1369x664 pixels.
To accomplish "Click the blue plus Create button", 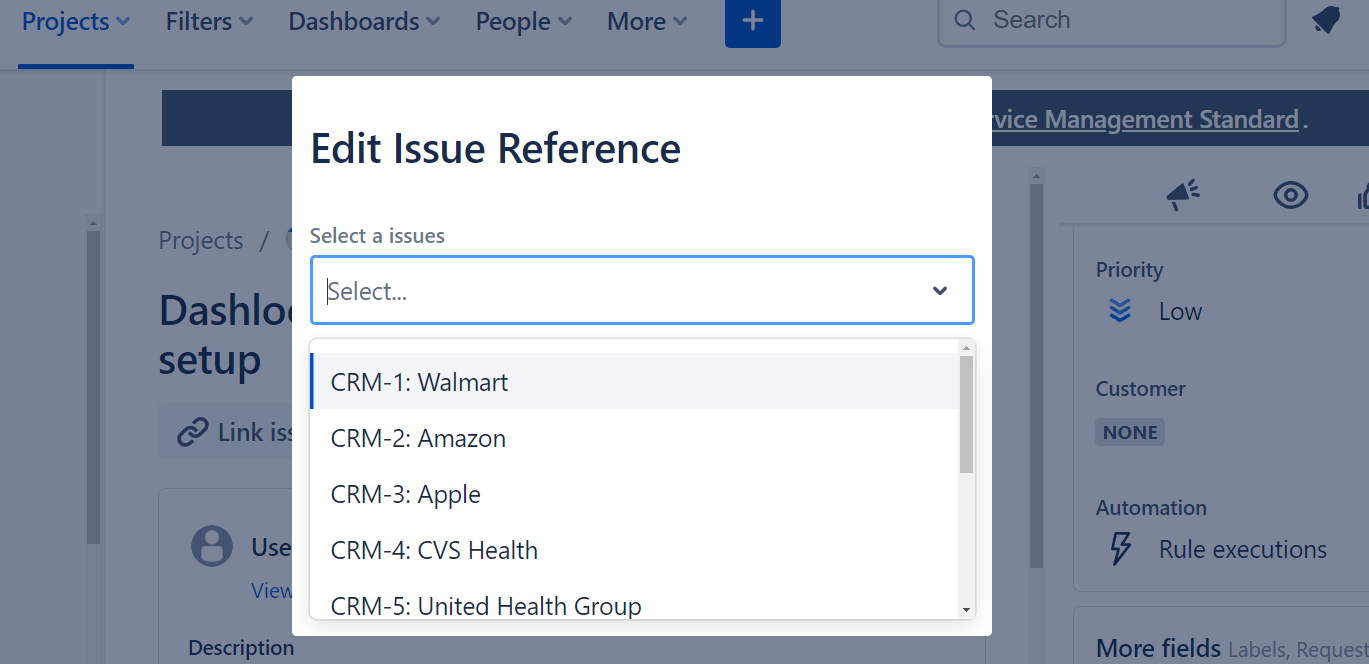I will 752,21.
